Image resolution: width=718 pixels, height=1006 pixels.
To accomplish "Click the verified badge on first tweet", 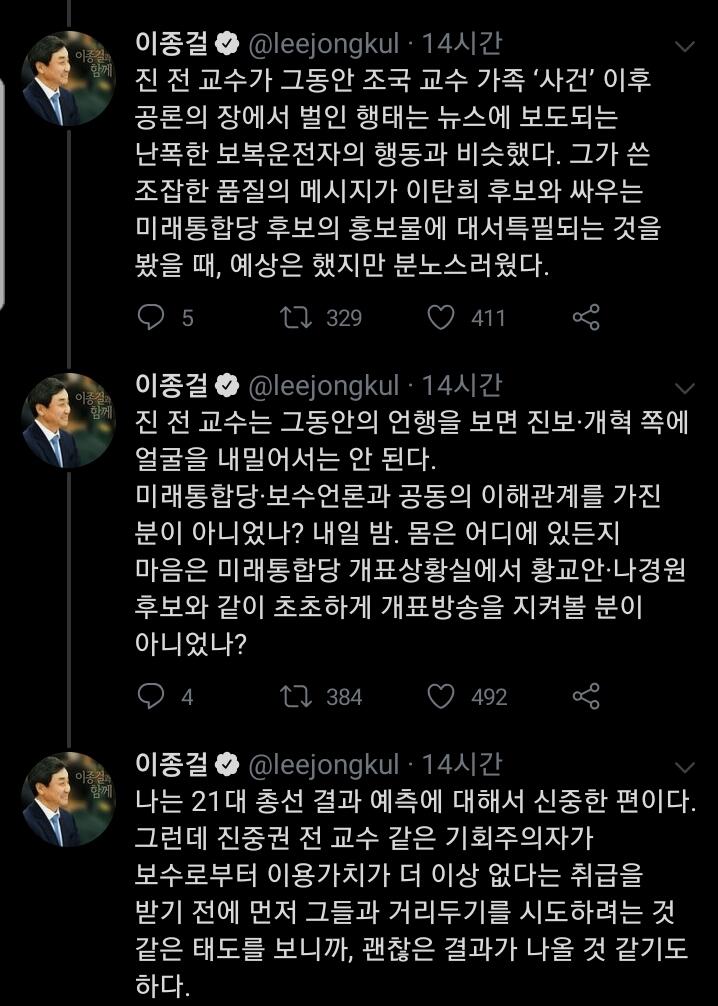I will (x=227, y=45).
